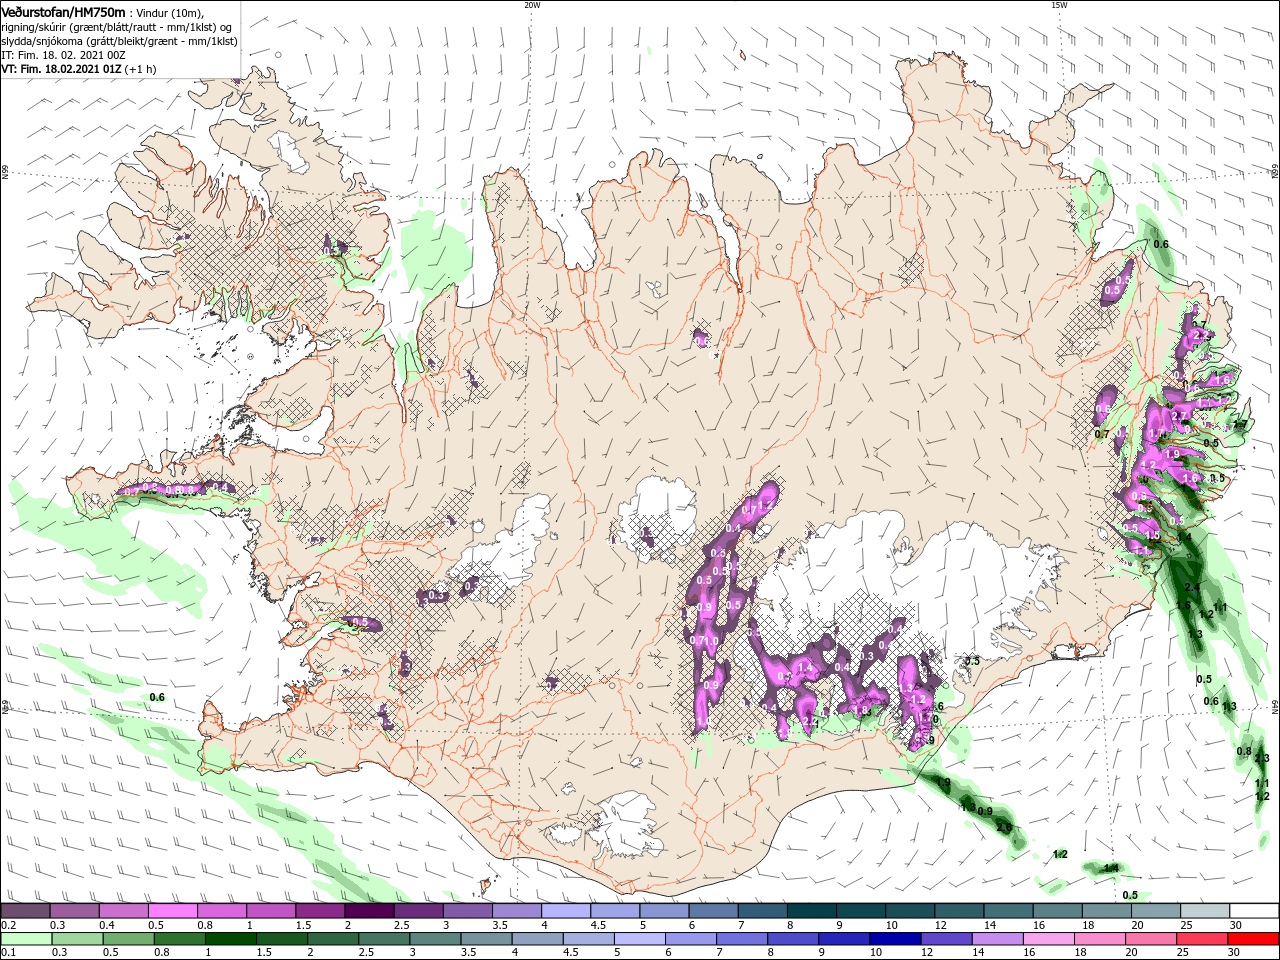Pick the dusky mauve 0.2 swatch in snow scale
This screenshot has height=960, width=1280.
click(26, 911)
